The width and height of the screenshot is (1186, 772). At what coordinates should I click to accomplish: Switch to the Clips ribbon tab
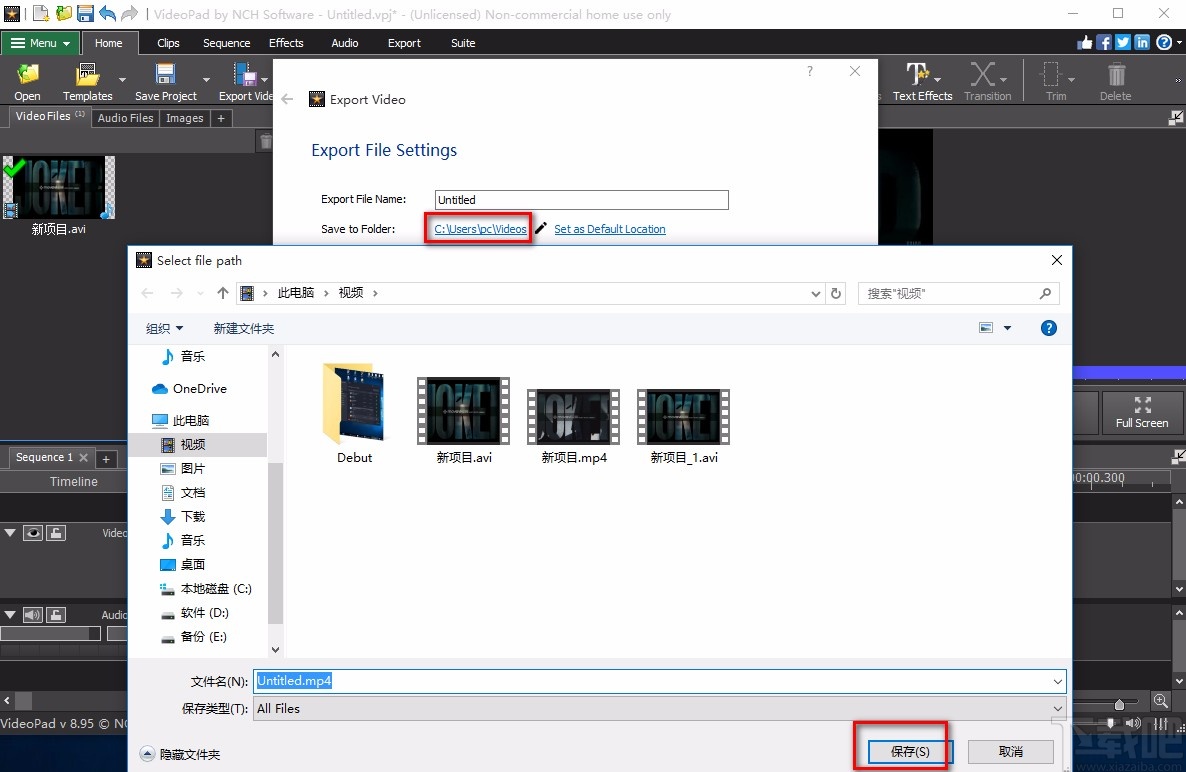coord(168,43)
